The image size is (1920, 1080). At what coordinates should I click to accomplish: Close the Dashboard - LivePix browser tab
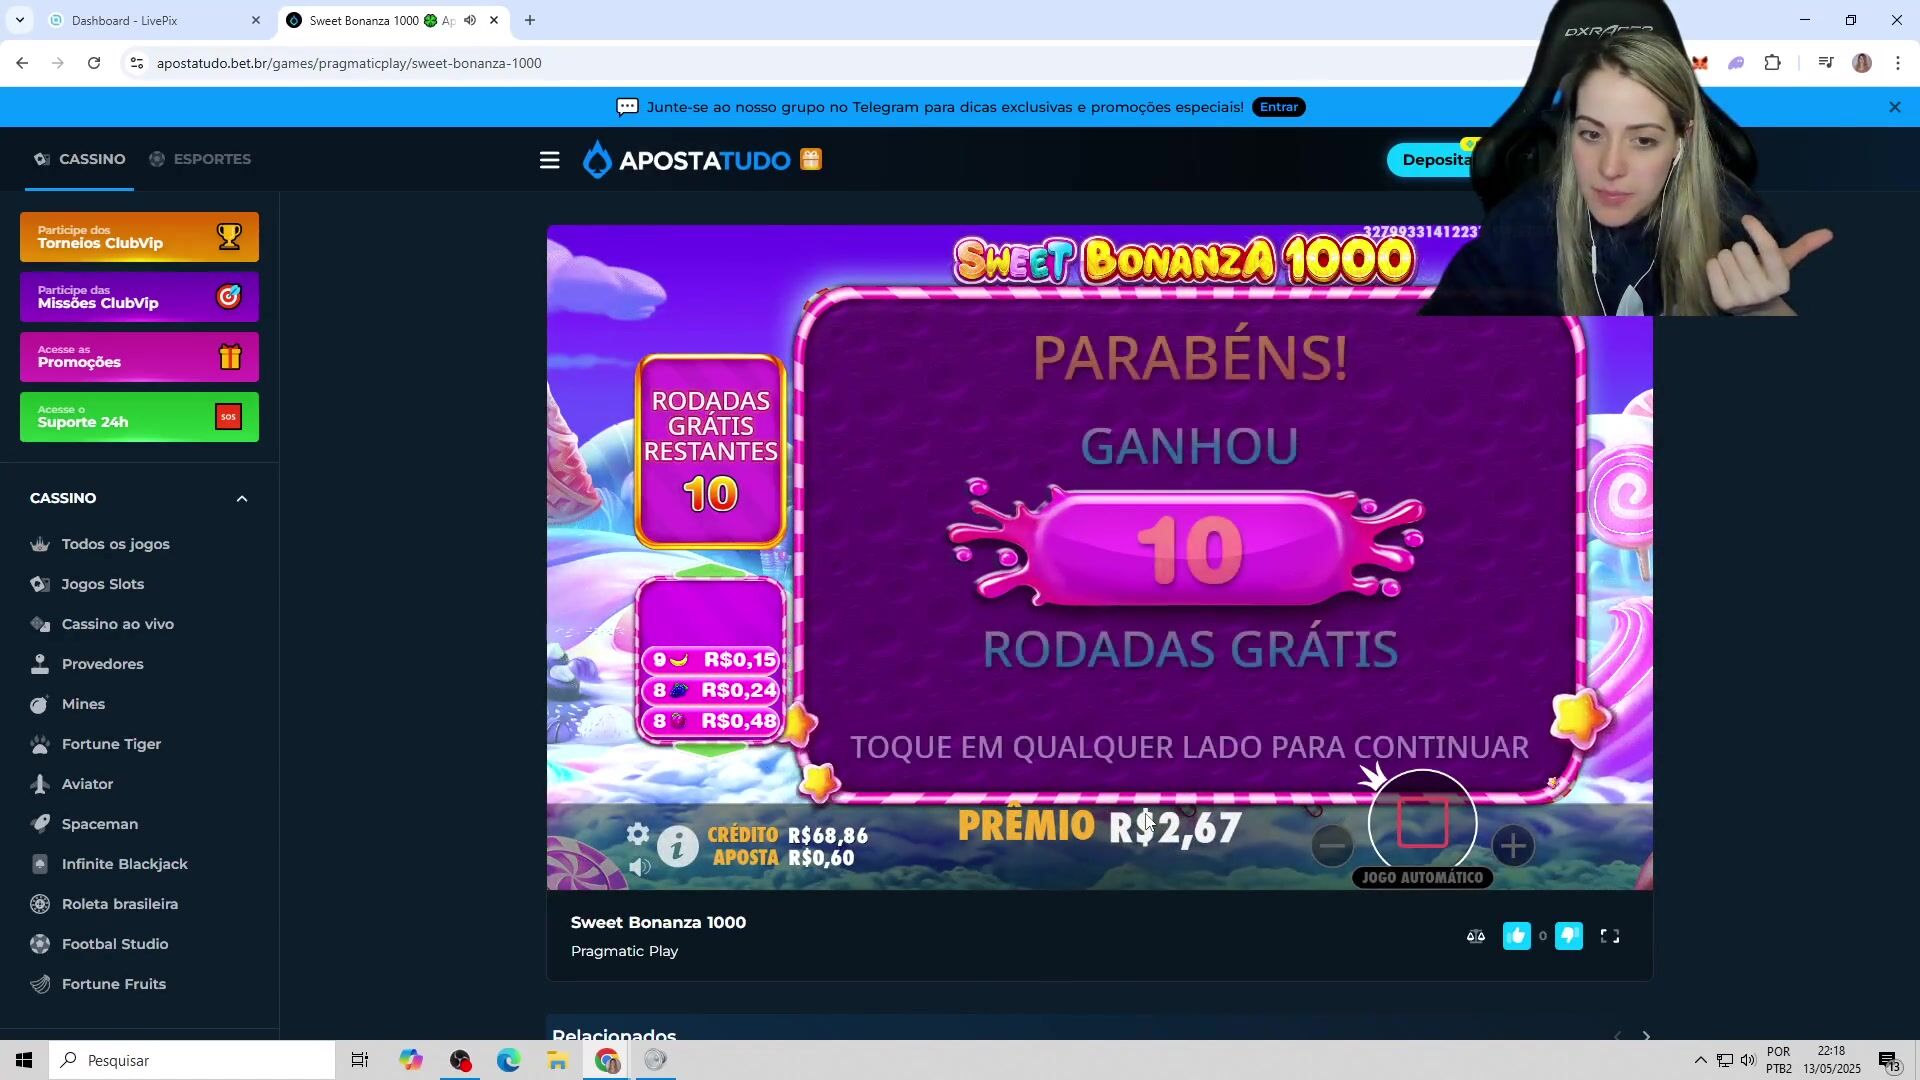(x=256, y=20)
